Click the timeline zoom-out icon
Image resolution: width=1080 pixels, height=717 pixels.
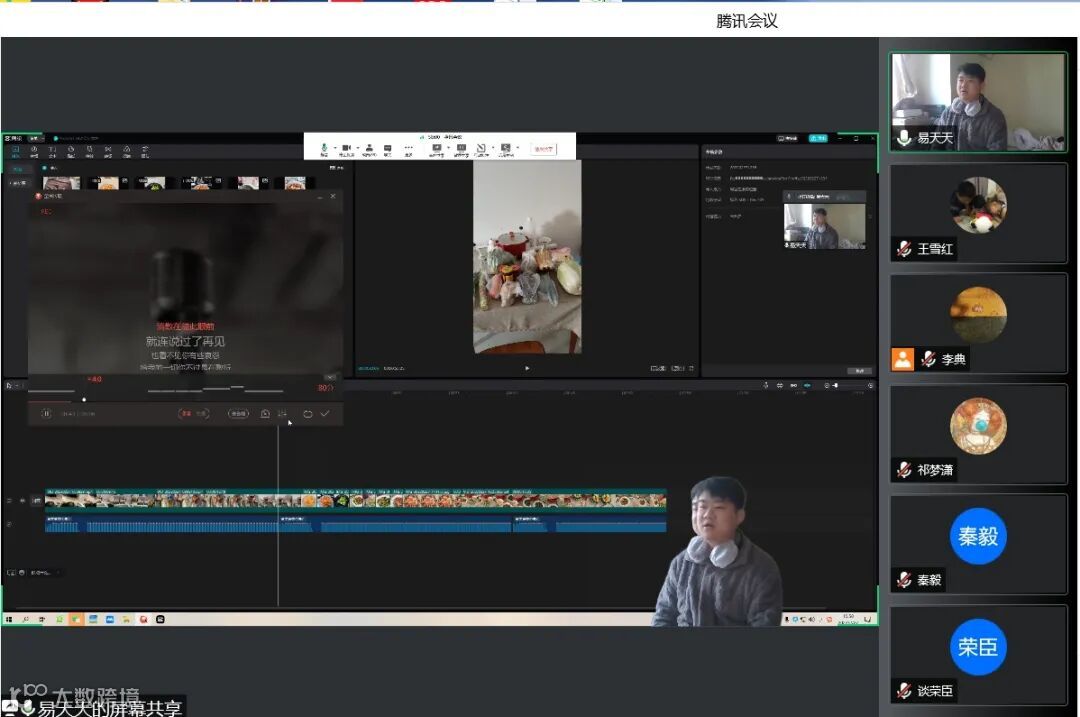[x=827, y=386]
